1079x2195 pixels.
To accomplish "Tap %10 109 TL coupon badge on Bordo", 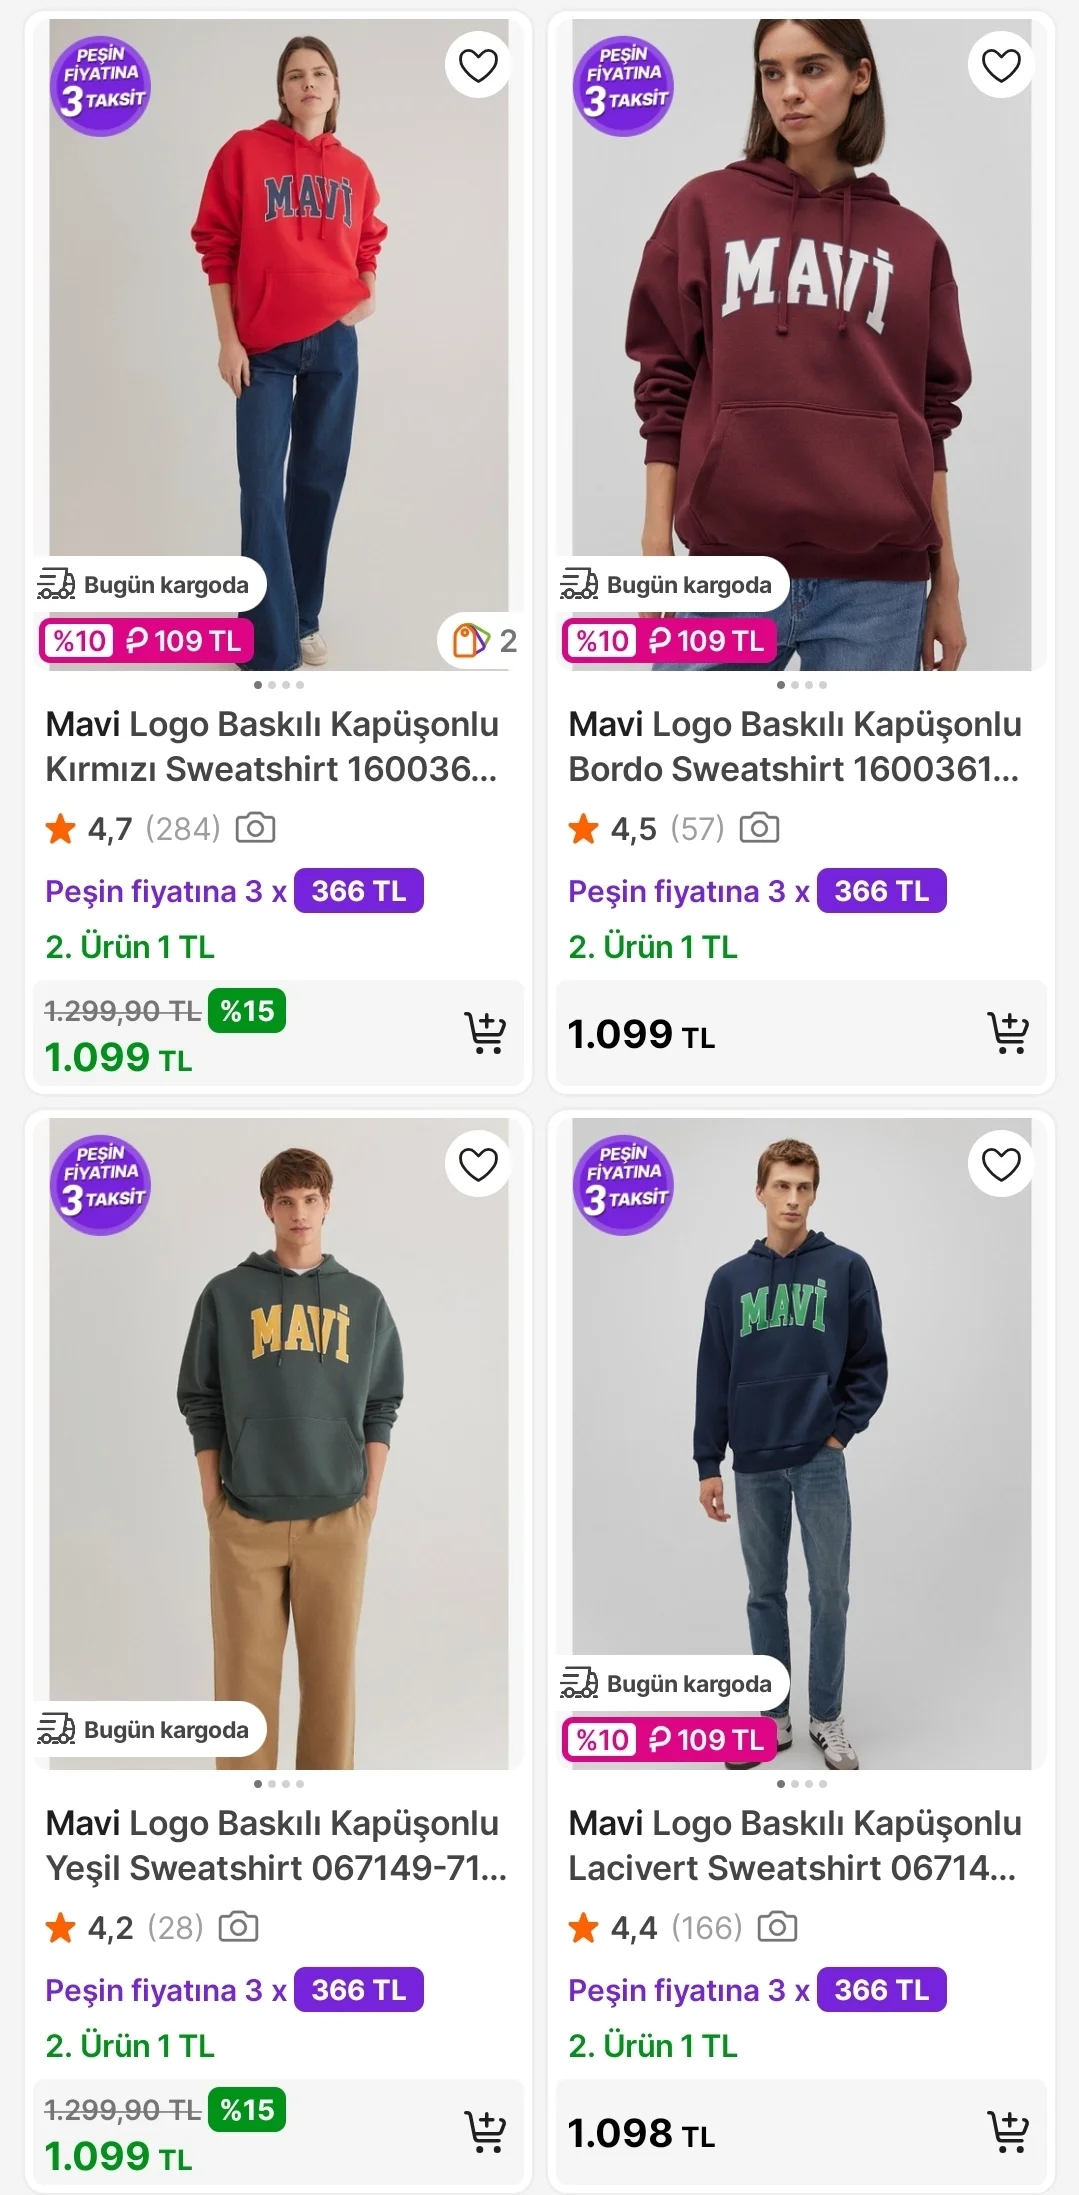I will 669,641.
